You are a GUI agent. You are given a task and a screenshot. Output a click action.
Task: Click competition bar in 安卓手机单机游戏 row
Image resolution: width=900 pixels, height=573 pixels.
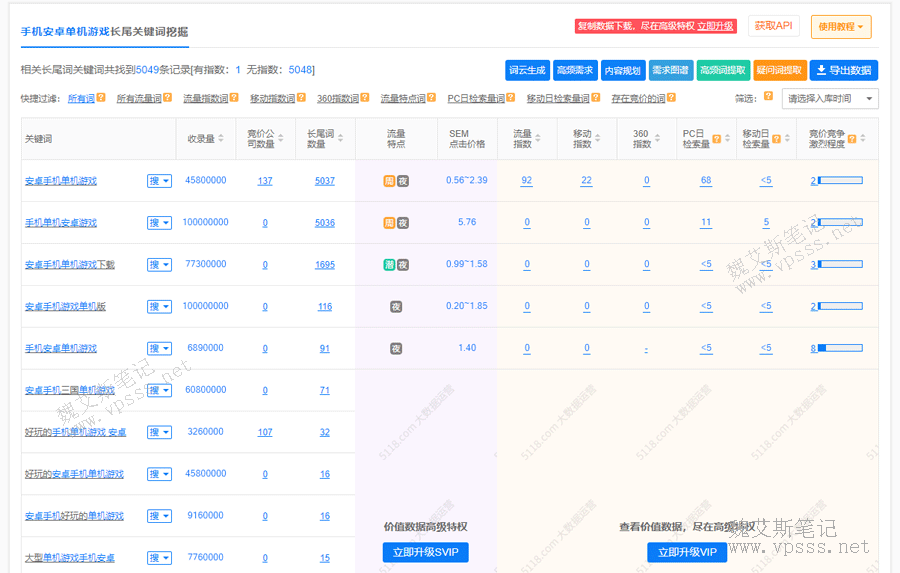[x=840, y=180]
